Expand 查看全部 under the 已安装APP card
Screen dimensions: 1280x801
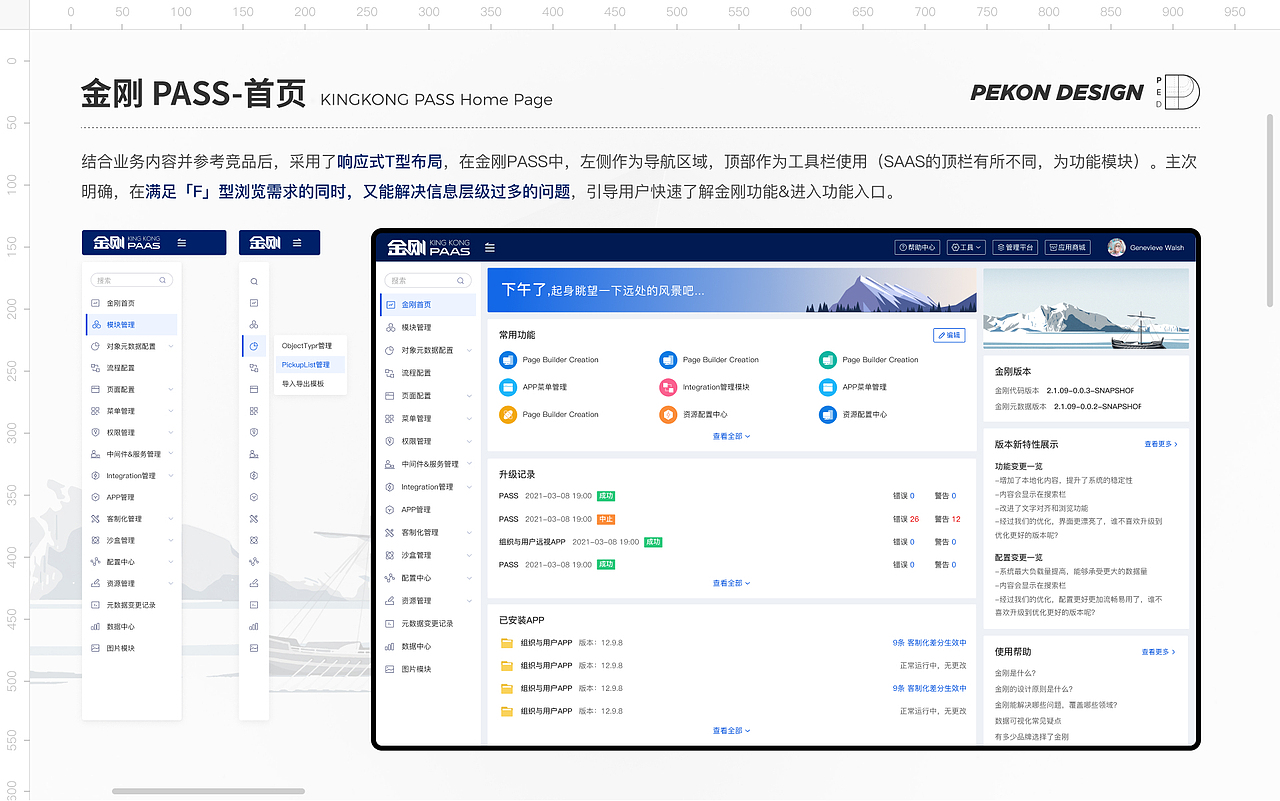point(731,731)
